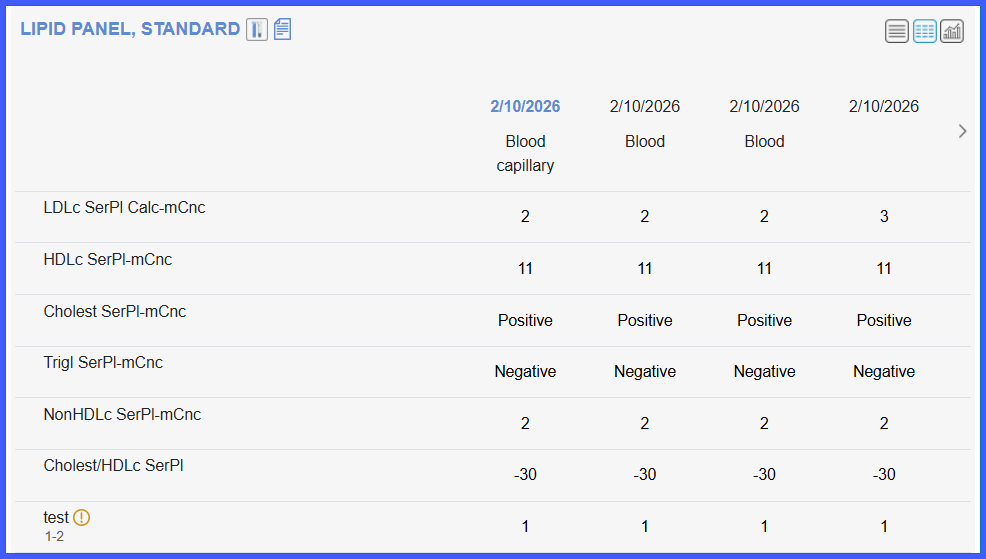Image resolution: width=986 pixels, height=559 pixels.
Task: Select the NonHDLc SerPl-mCnc row label
Action: (x=122, y=414)
